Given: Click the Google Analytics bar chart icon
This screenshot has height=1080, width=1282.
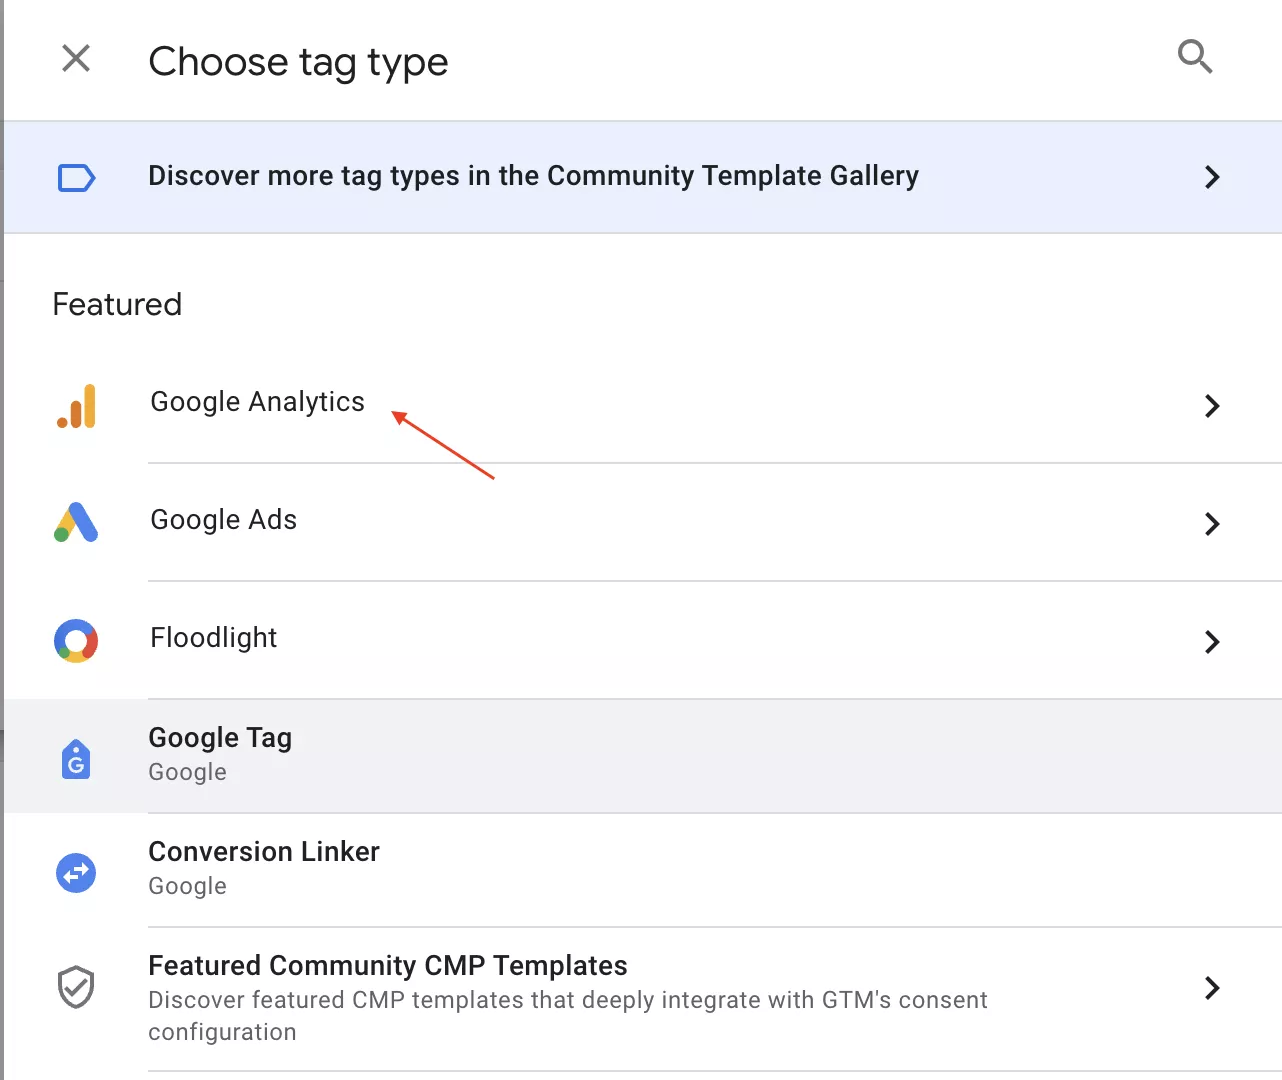Looking at the screenshot, I should [x=77, y=406].
